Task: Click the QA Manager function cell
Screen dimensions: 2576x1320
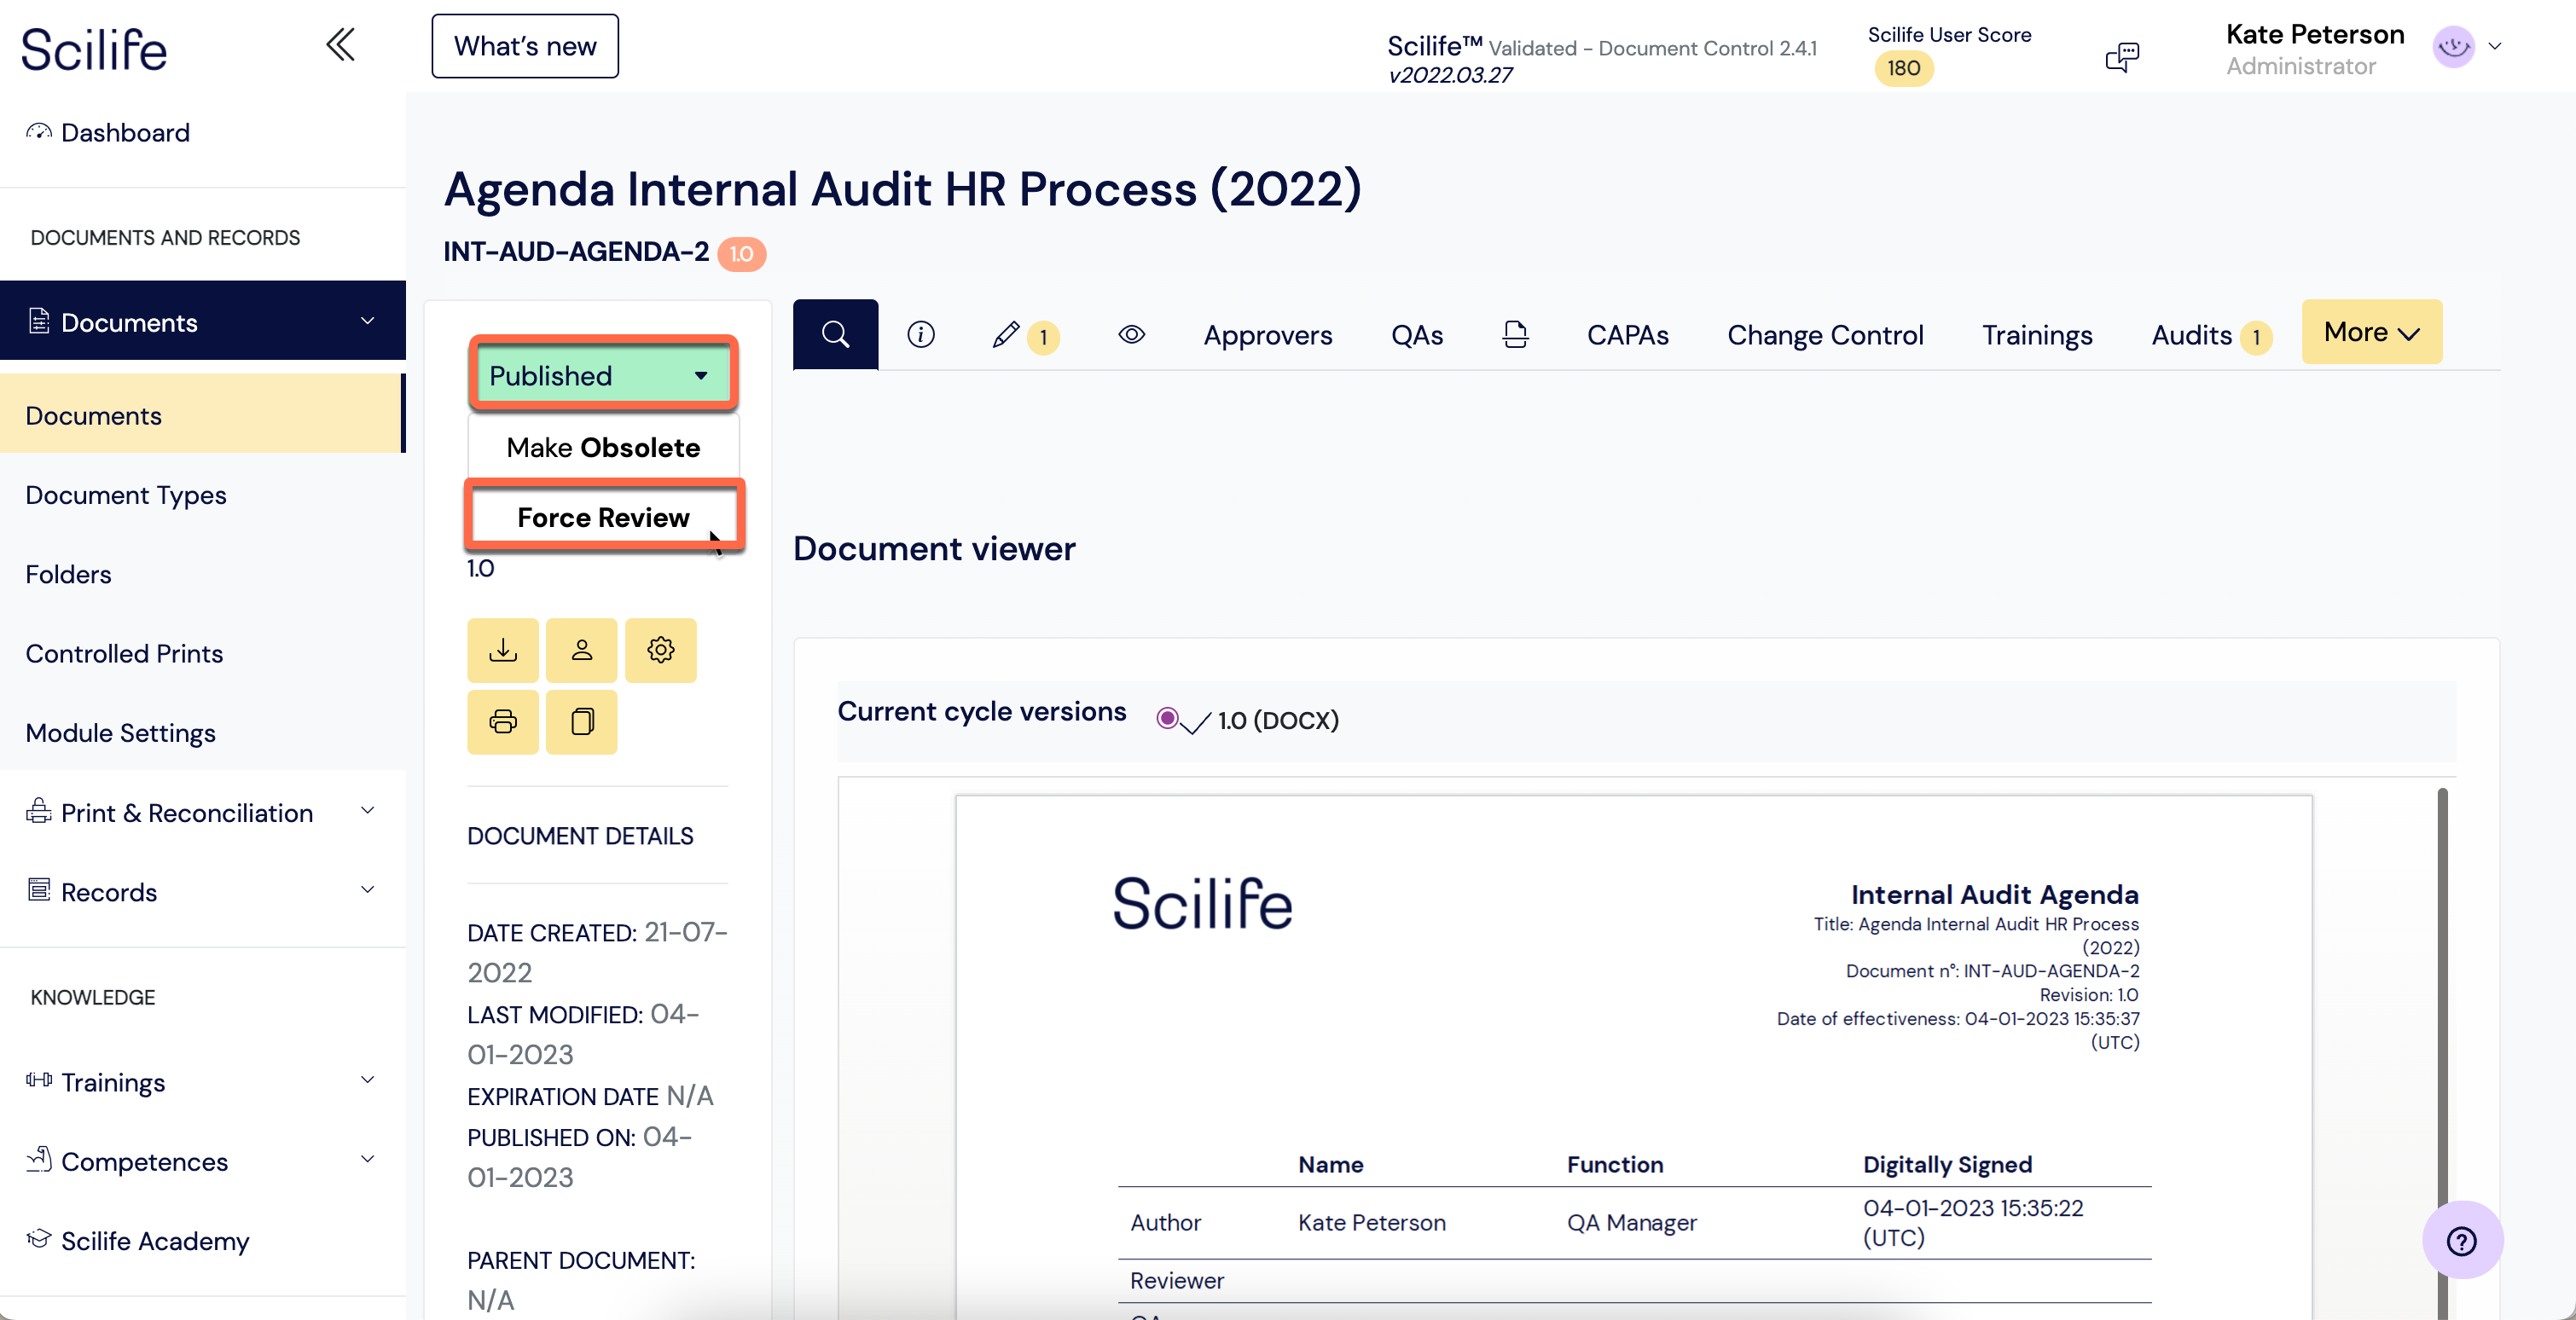Action: point(1632,1222)
